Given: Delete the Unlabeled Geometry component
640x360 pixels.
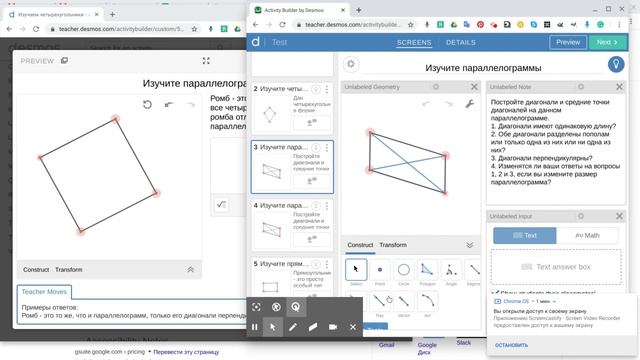Looking at the screenshot, I should [x=474, y=87].
